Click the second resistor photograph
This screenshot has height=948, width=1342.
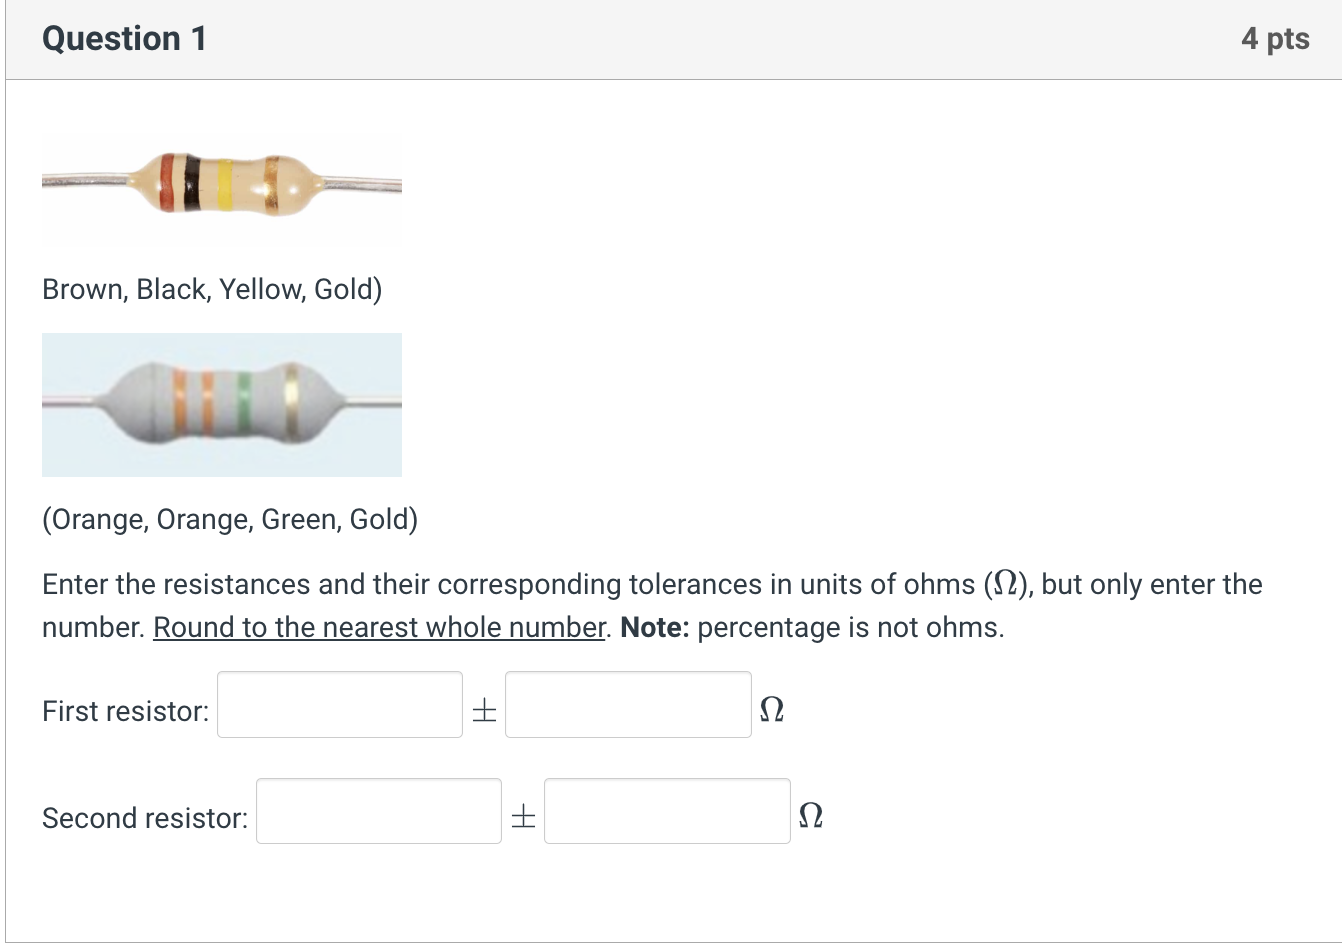220,404
